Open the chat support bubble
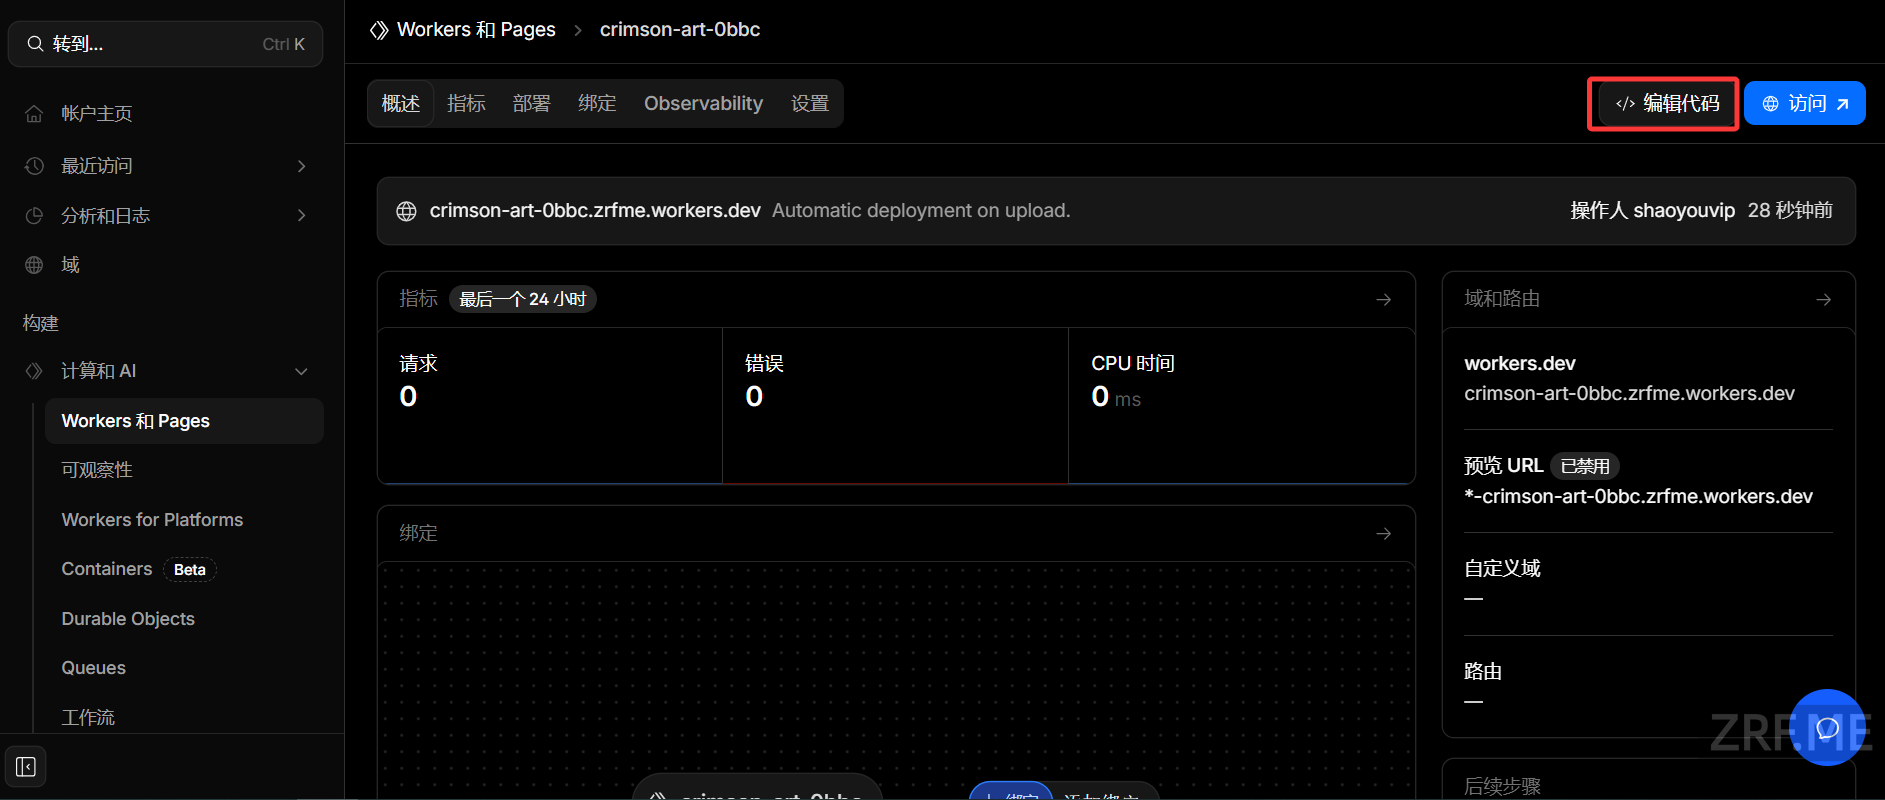Image resolution: width=1885 pixels, height=800 pixels. (1827, 728)
